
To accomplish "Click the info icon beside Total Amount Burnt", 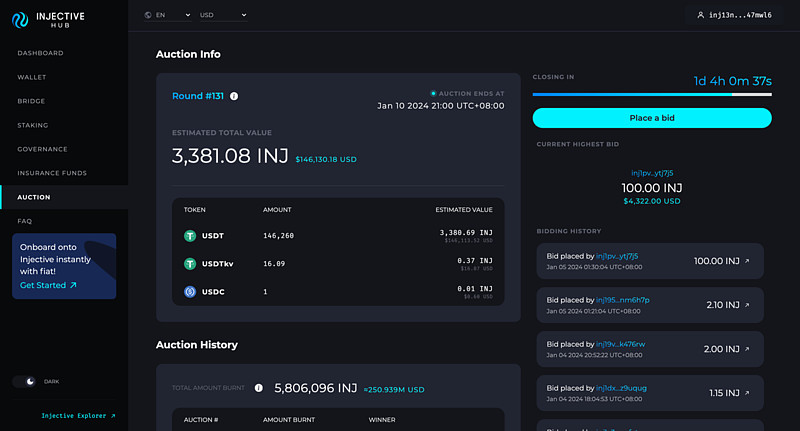I will pos(258,388).
